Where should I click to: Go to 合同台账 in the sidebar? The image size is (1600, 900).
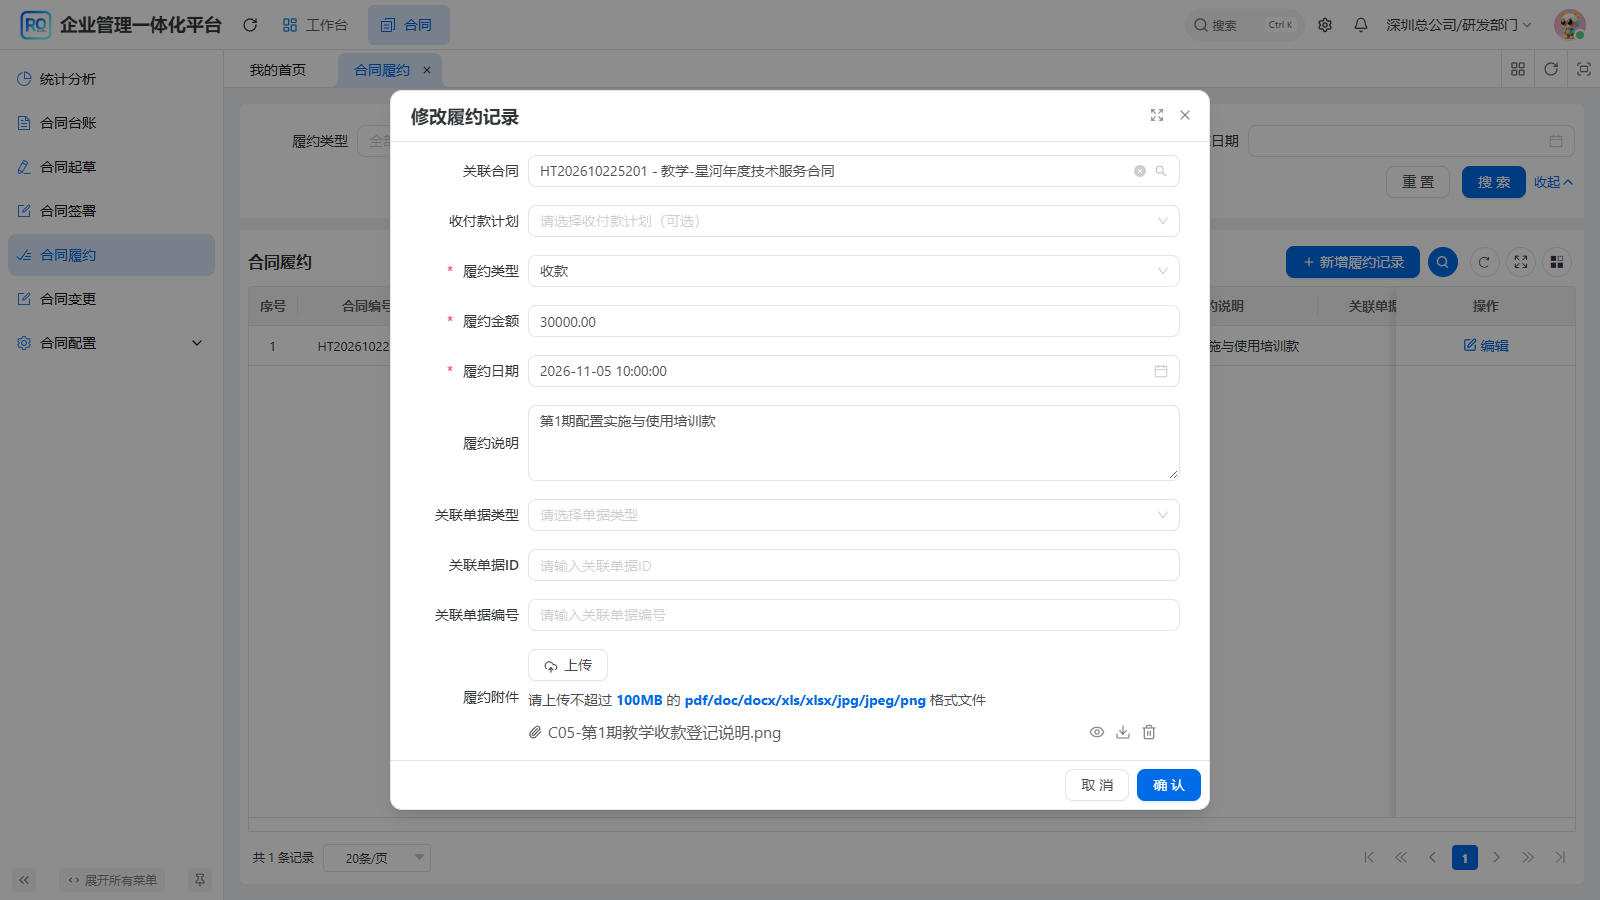click(111, 123)
